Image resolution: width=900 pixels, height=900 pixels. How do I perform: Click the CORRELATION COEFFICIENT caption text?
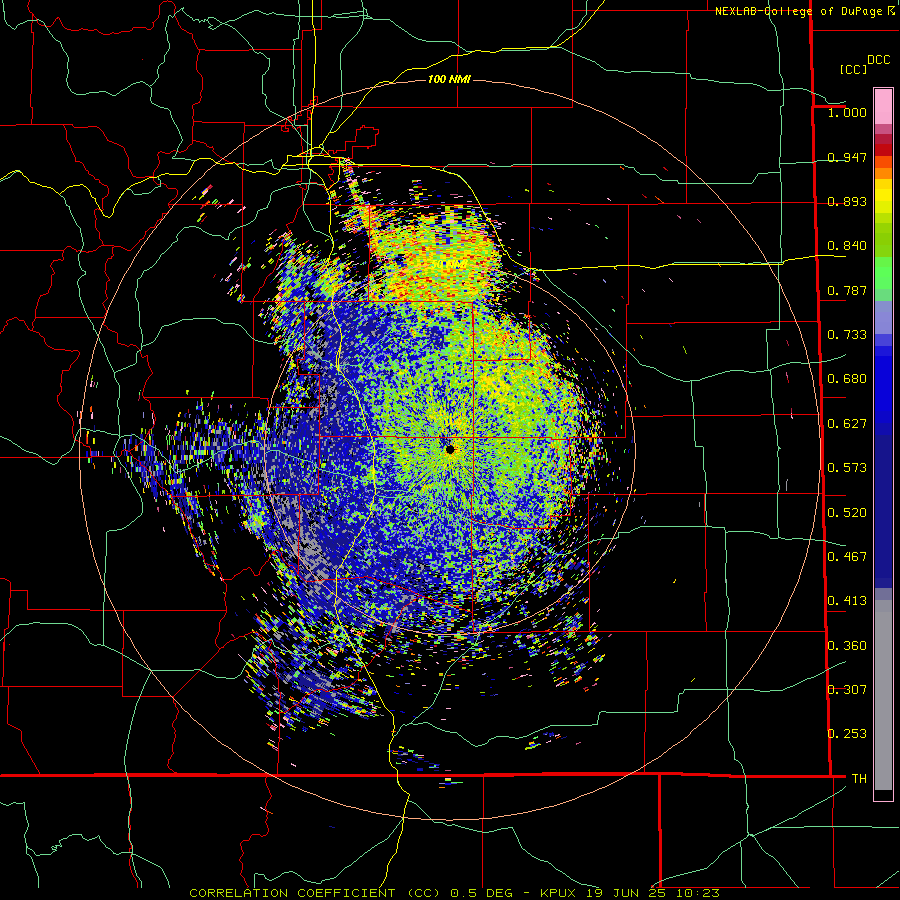click(292, 893)
